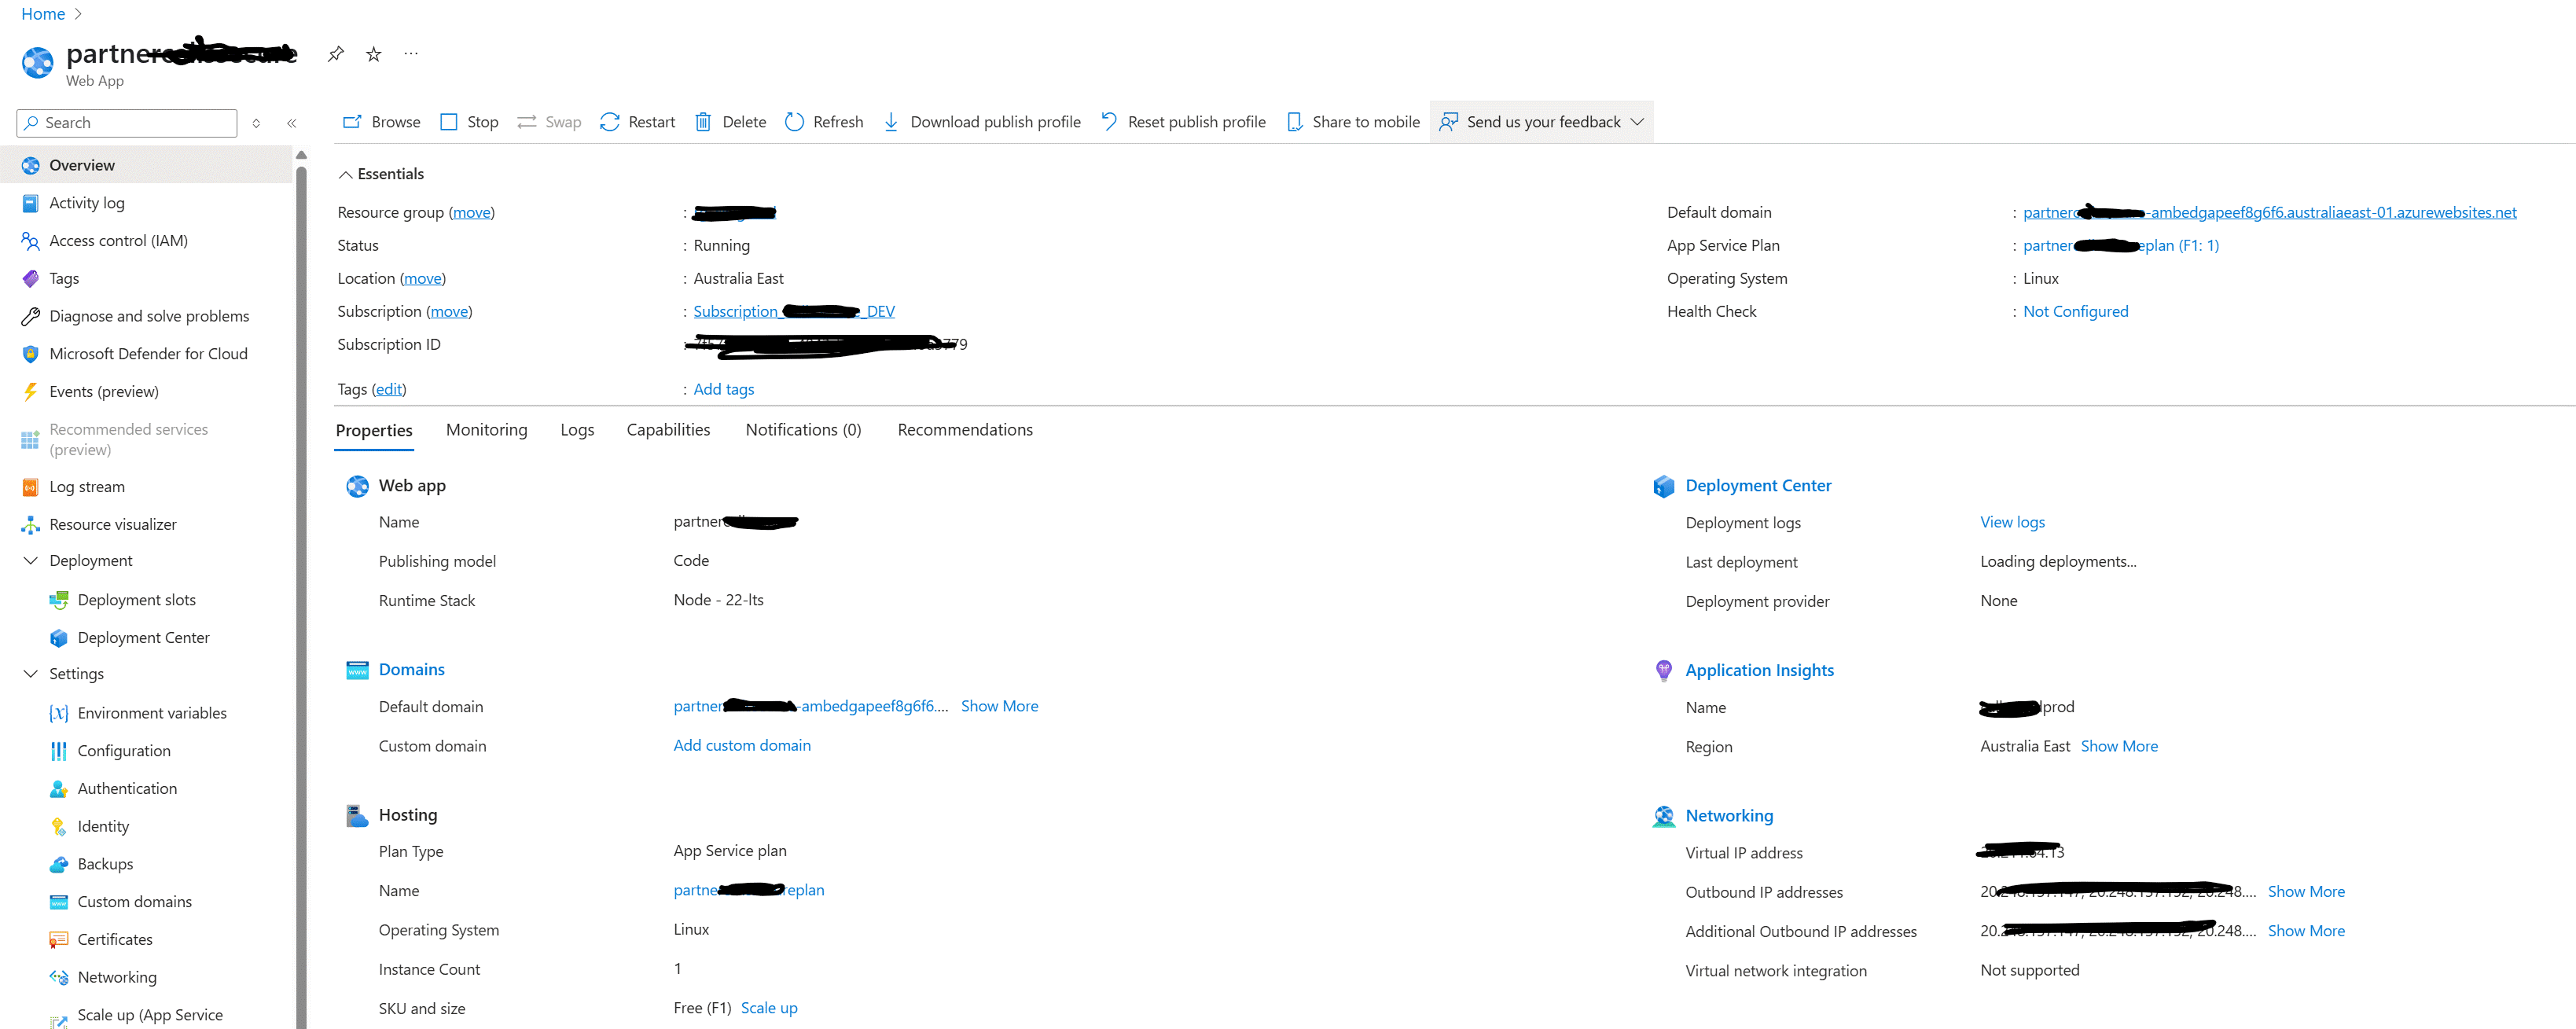The image size is (2576, 1029).
Task: Collapse the Settings section
Action: pyautogui.click(x=30, y=674)
